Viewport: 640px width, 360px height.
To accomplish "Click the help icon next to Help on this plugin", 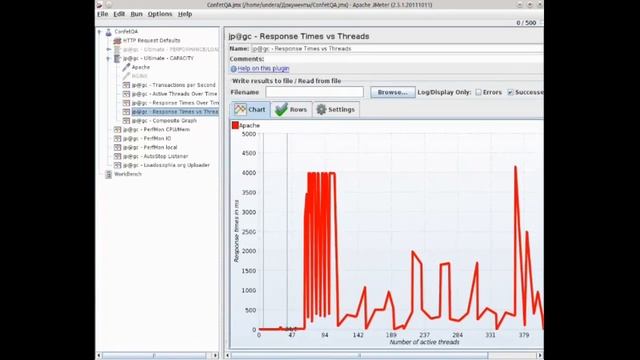I will click(233, 69).
